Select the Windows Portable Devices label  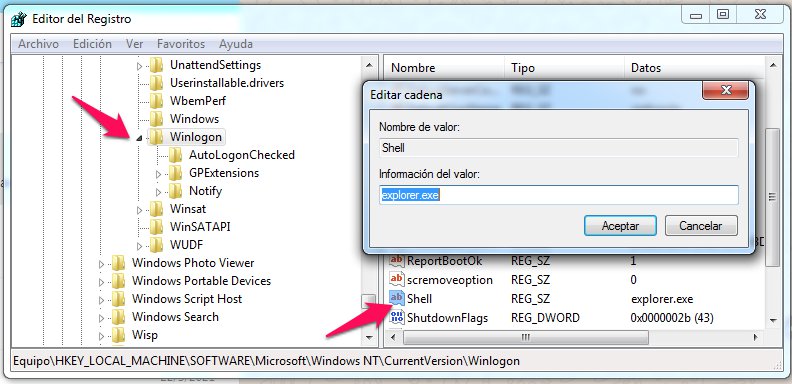(201, 281)
